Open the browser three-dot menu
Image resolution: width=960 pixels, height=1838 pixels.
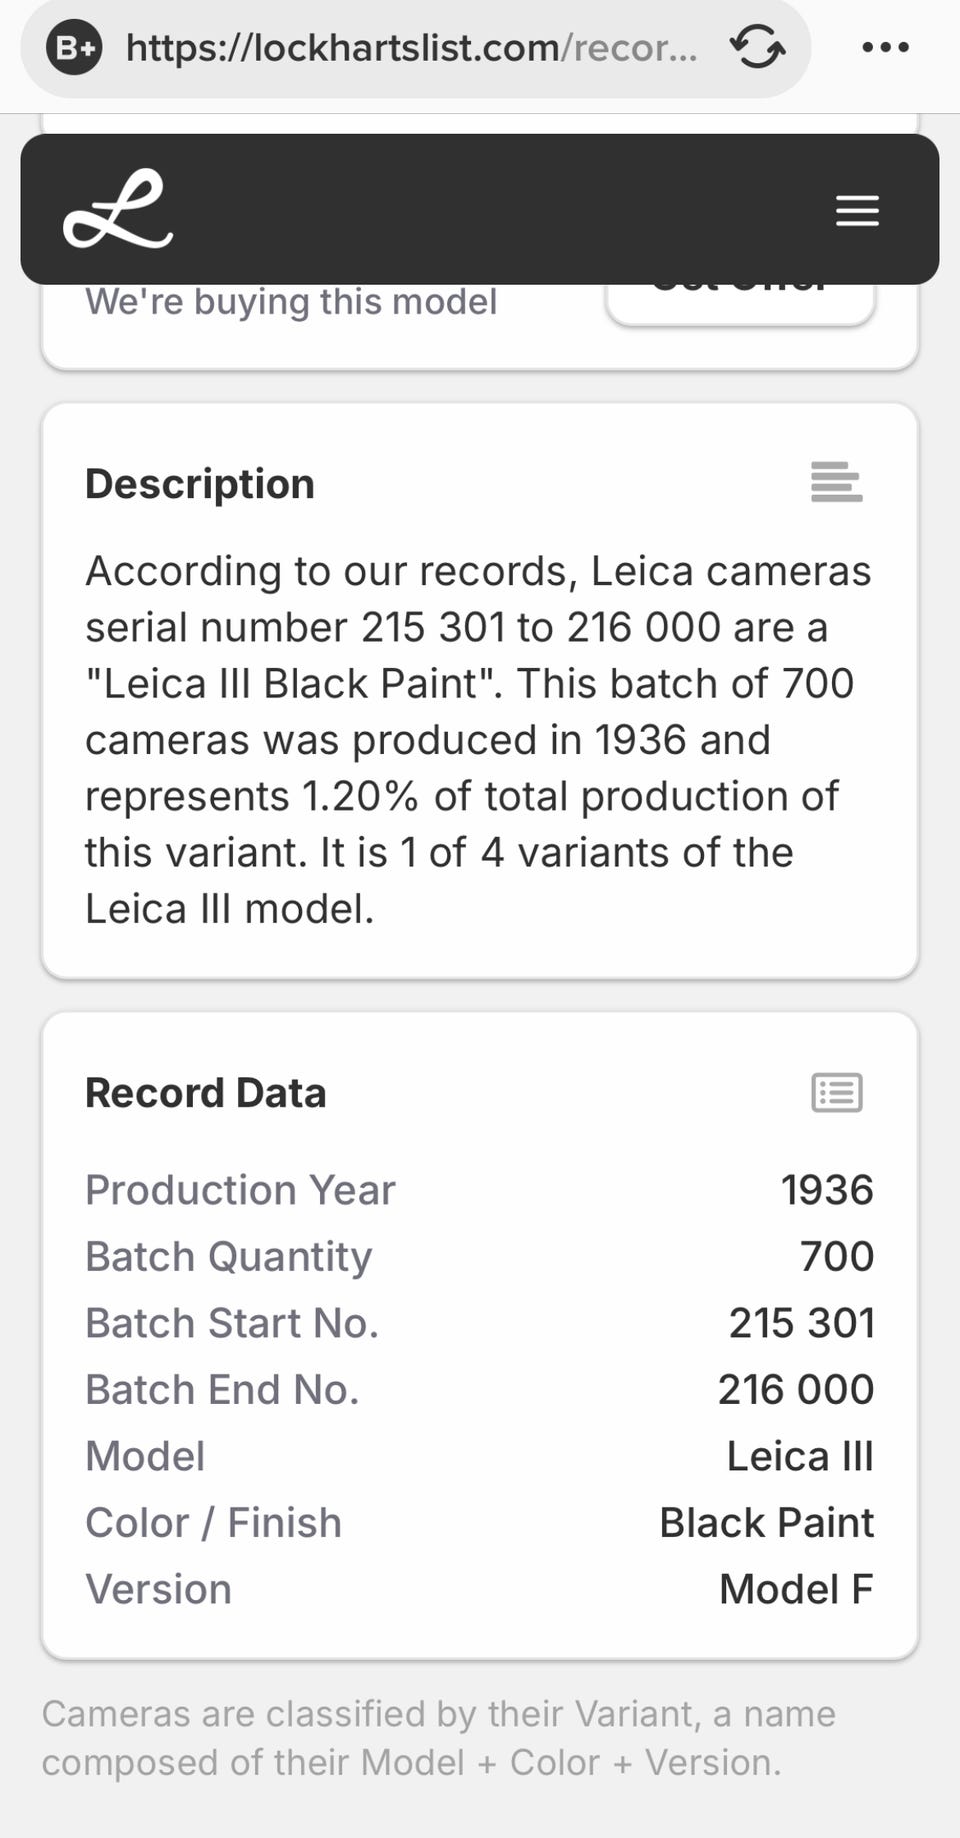pos(885,47)
